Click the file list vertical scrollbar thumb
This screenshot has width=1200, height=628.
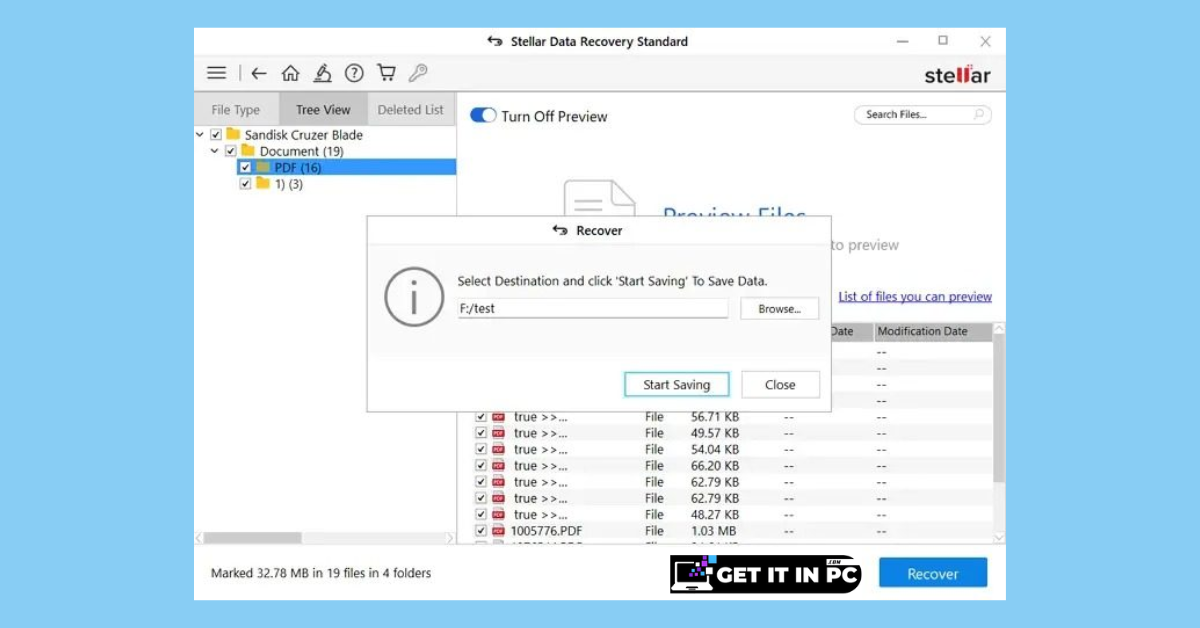point(999,410)
